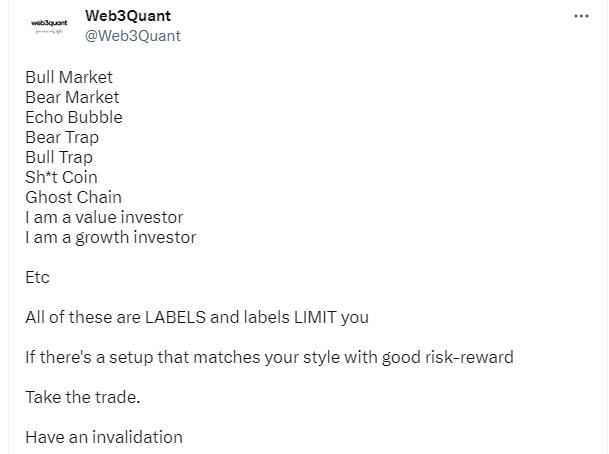This screenshot has height=454, width=609.
Task: Click the word "risk-reward"
Action: (x=469, y=357)
